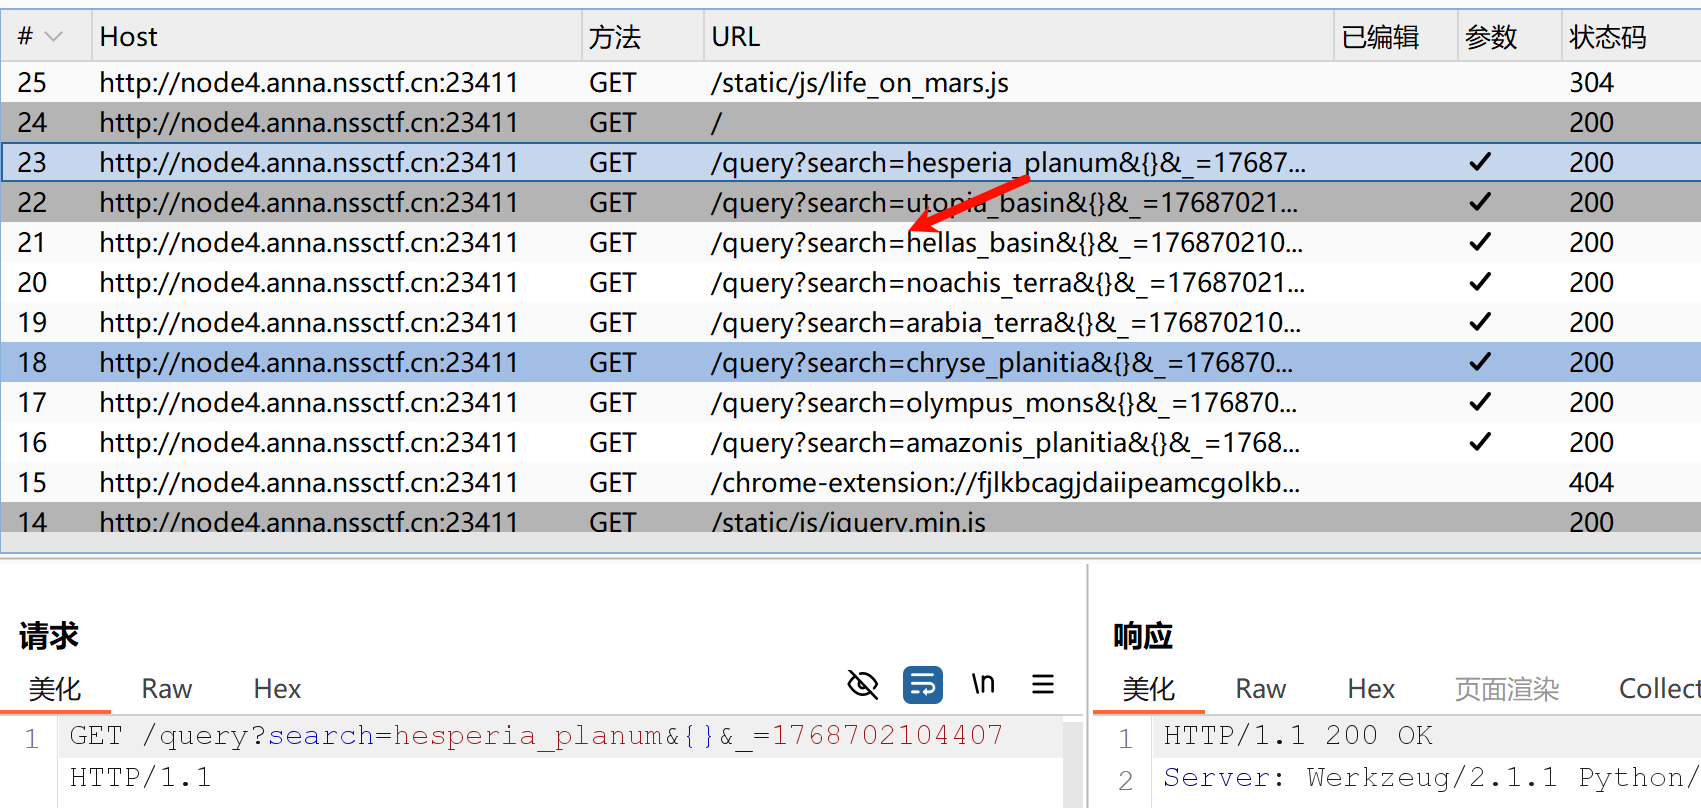1701x808 pixels.
Task: Open the response Hex tab
Action: (x=1370, y=689)
